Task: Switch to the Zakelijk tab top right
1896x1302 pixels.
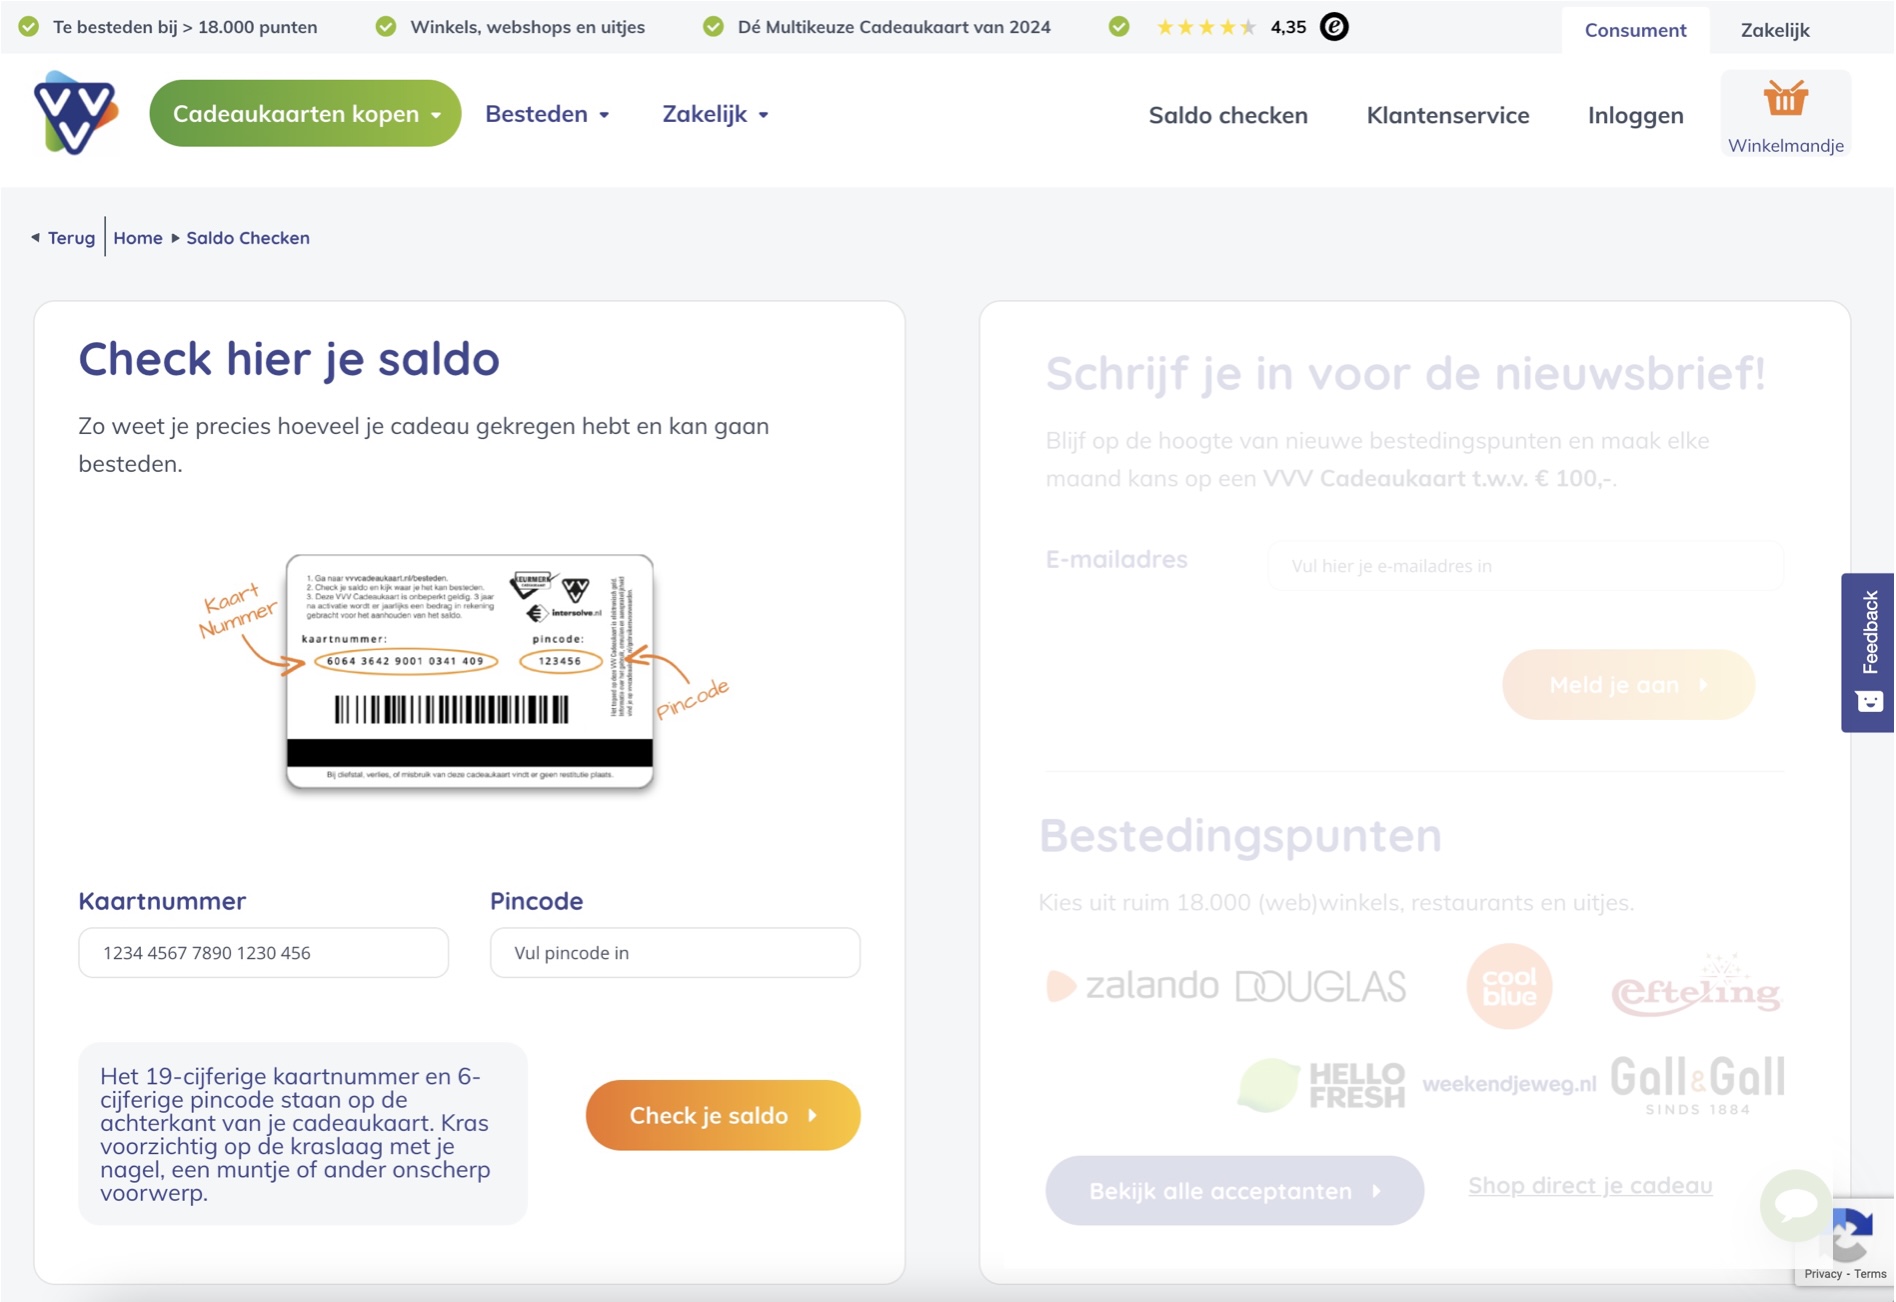Action: [1775, 29]
